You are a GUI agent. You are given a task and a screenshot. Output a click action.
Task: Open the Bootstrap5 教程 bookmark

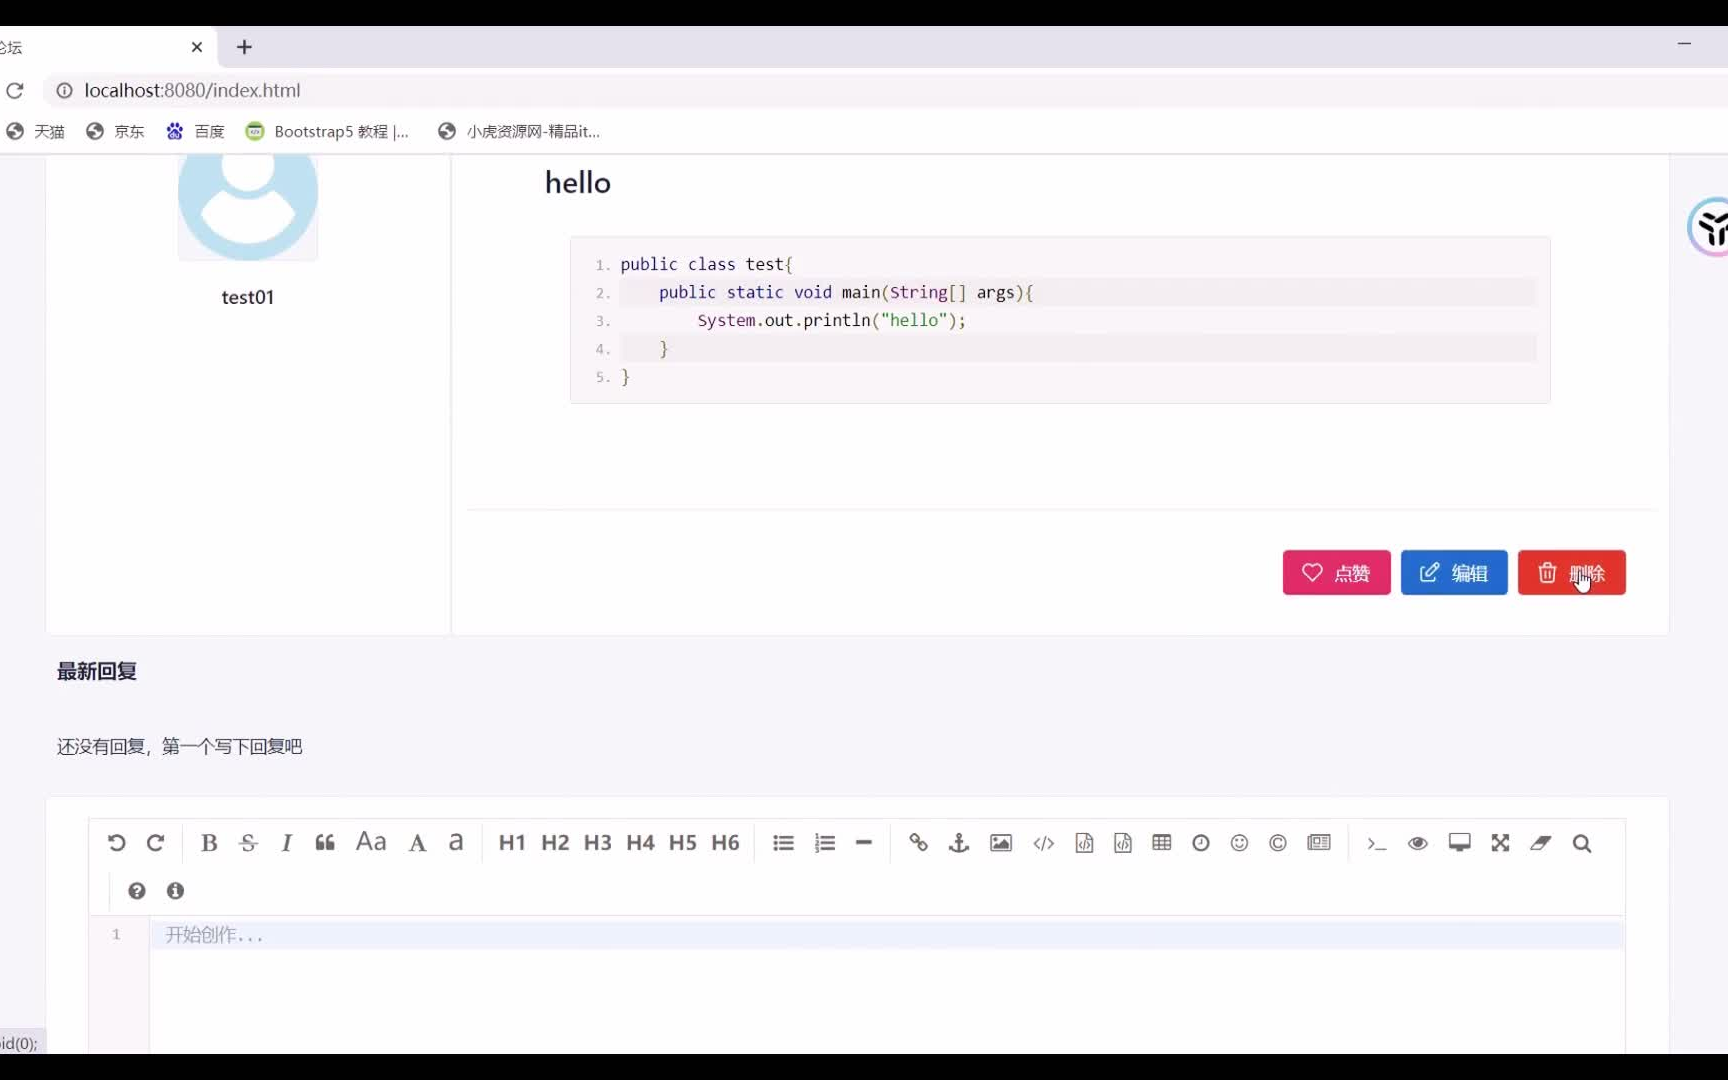[x=328, y=131]
